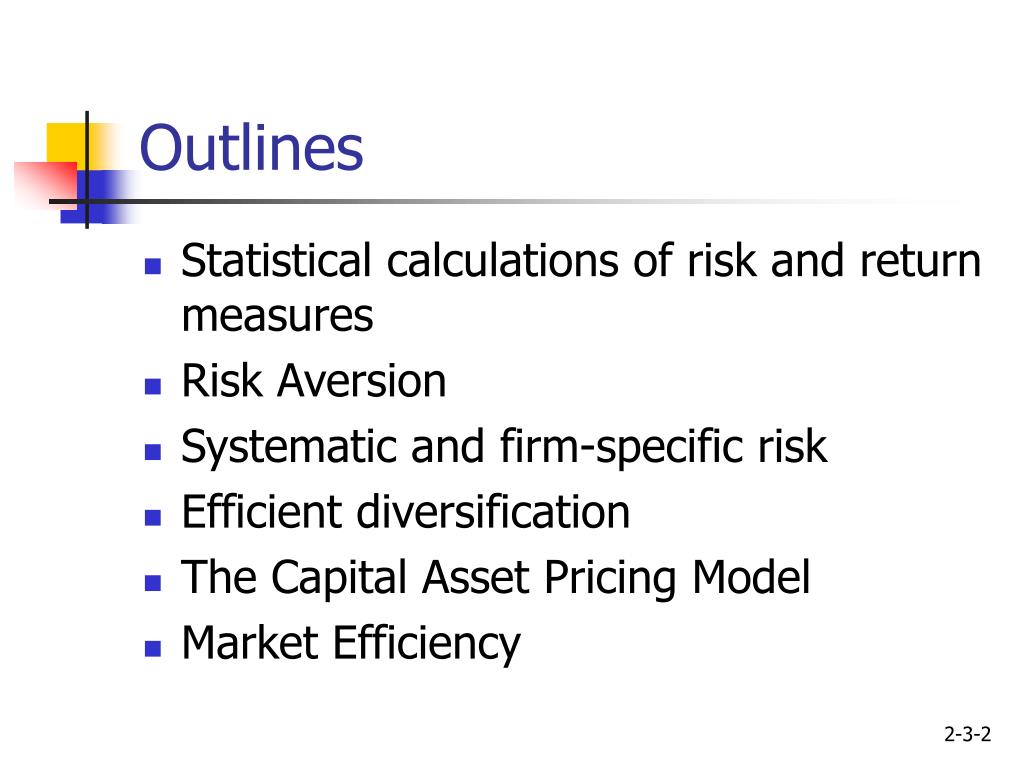Image resolution: width=1024 pixels, height=768 pixels.
Task: Select the blue bullet beside Statistical calculations
Action: pos(153,266)
